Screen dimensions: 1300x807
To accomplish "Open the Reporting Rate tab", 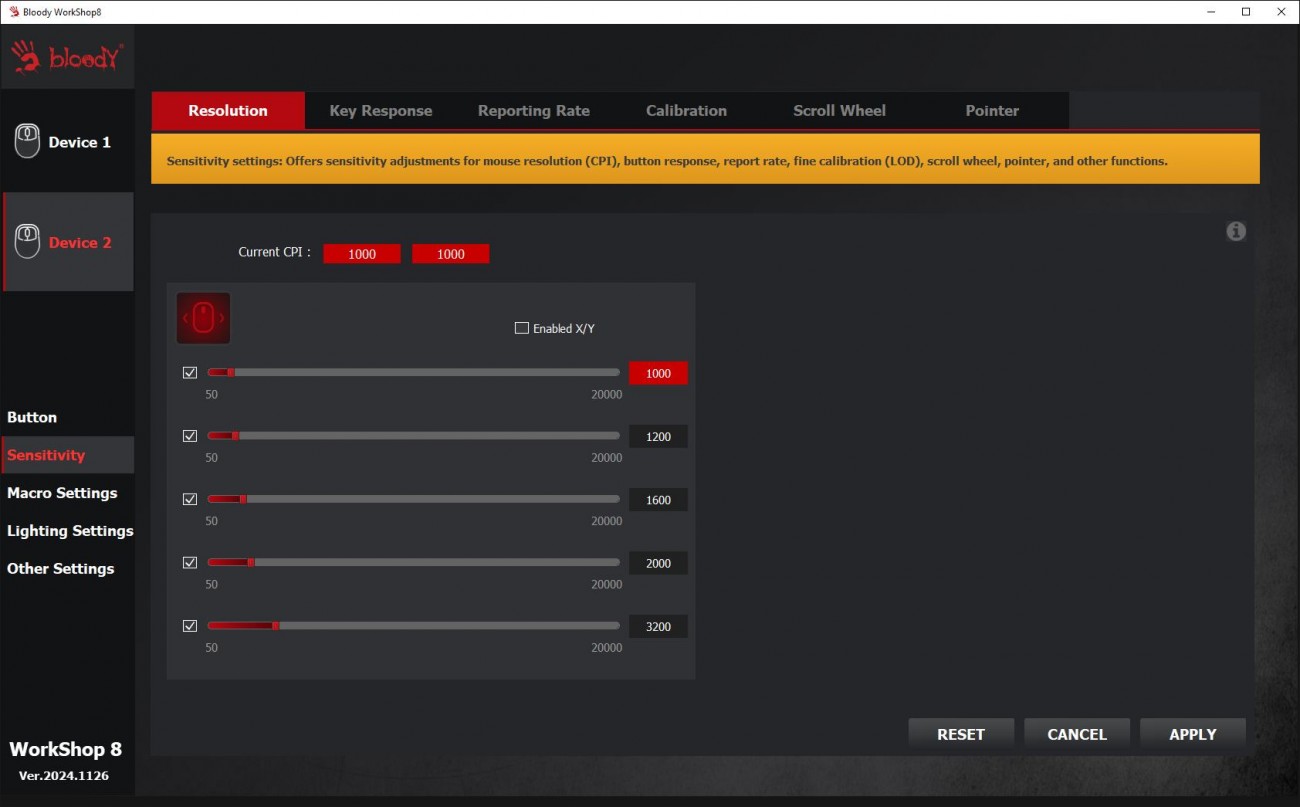I will pyautogui.click(x=533, y=111).
